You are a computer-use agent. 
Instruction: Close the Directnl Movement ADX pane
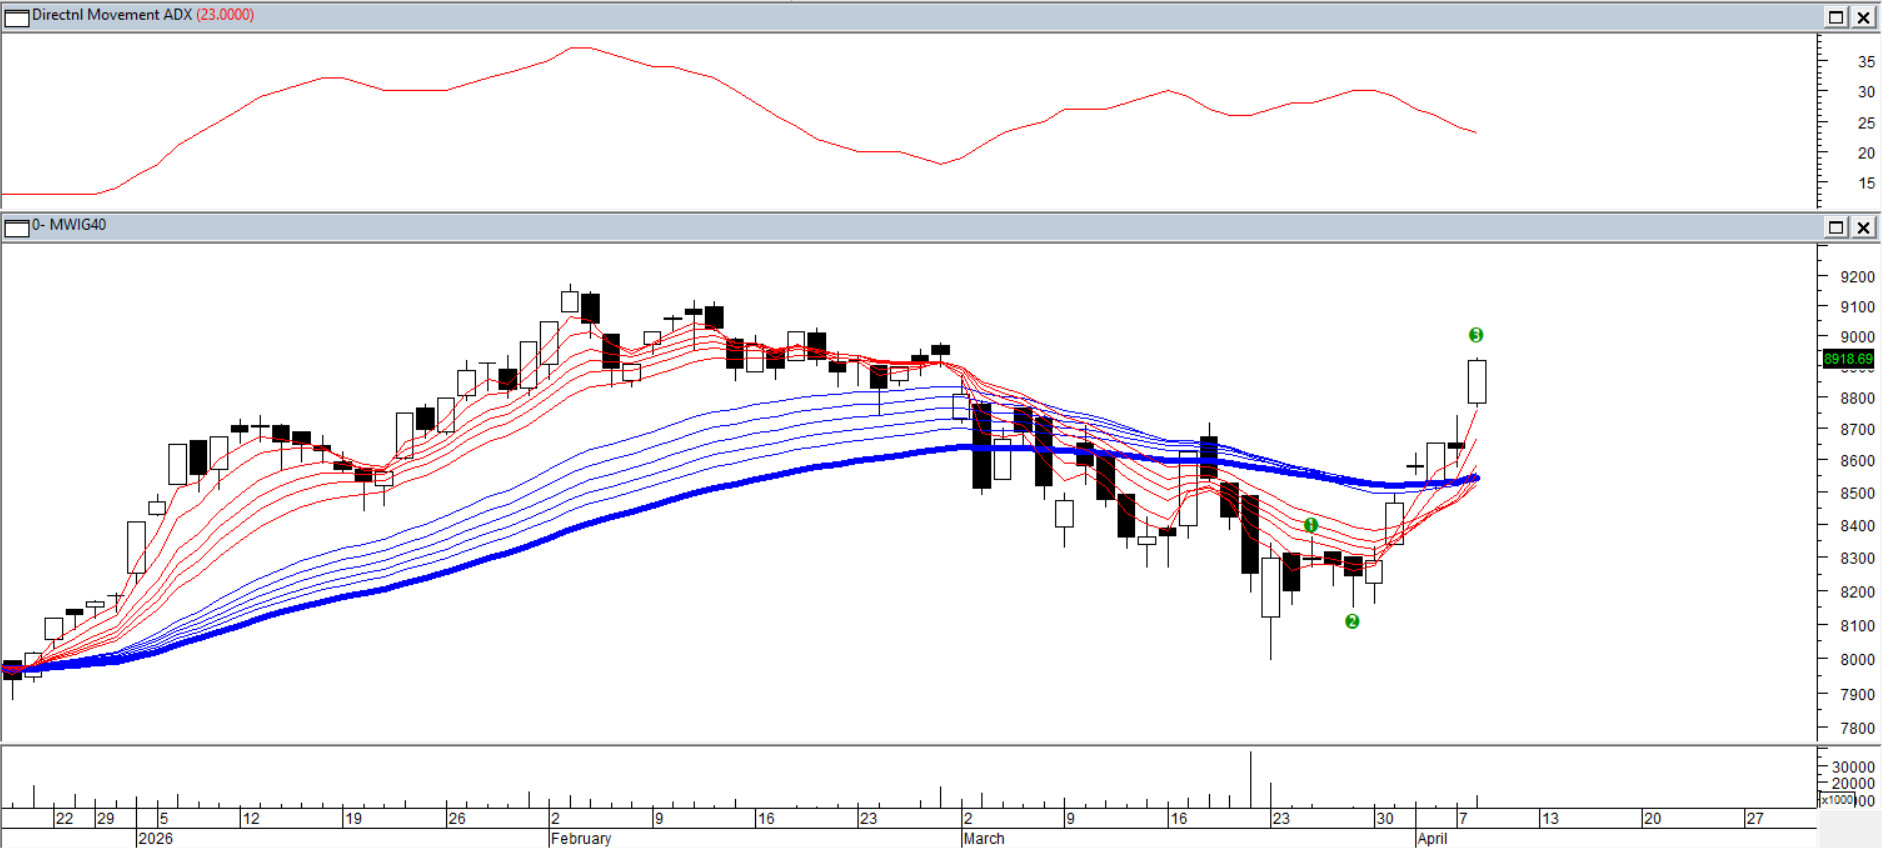pos(1864,17)
